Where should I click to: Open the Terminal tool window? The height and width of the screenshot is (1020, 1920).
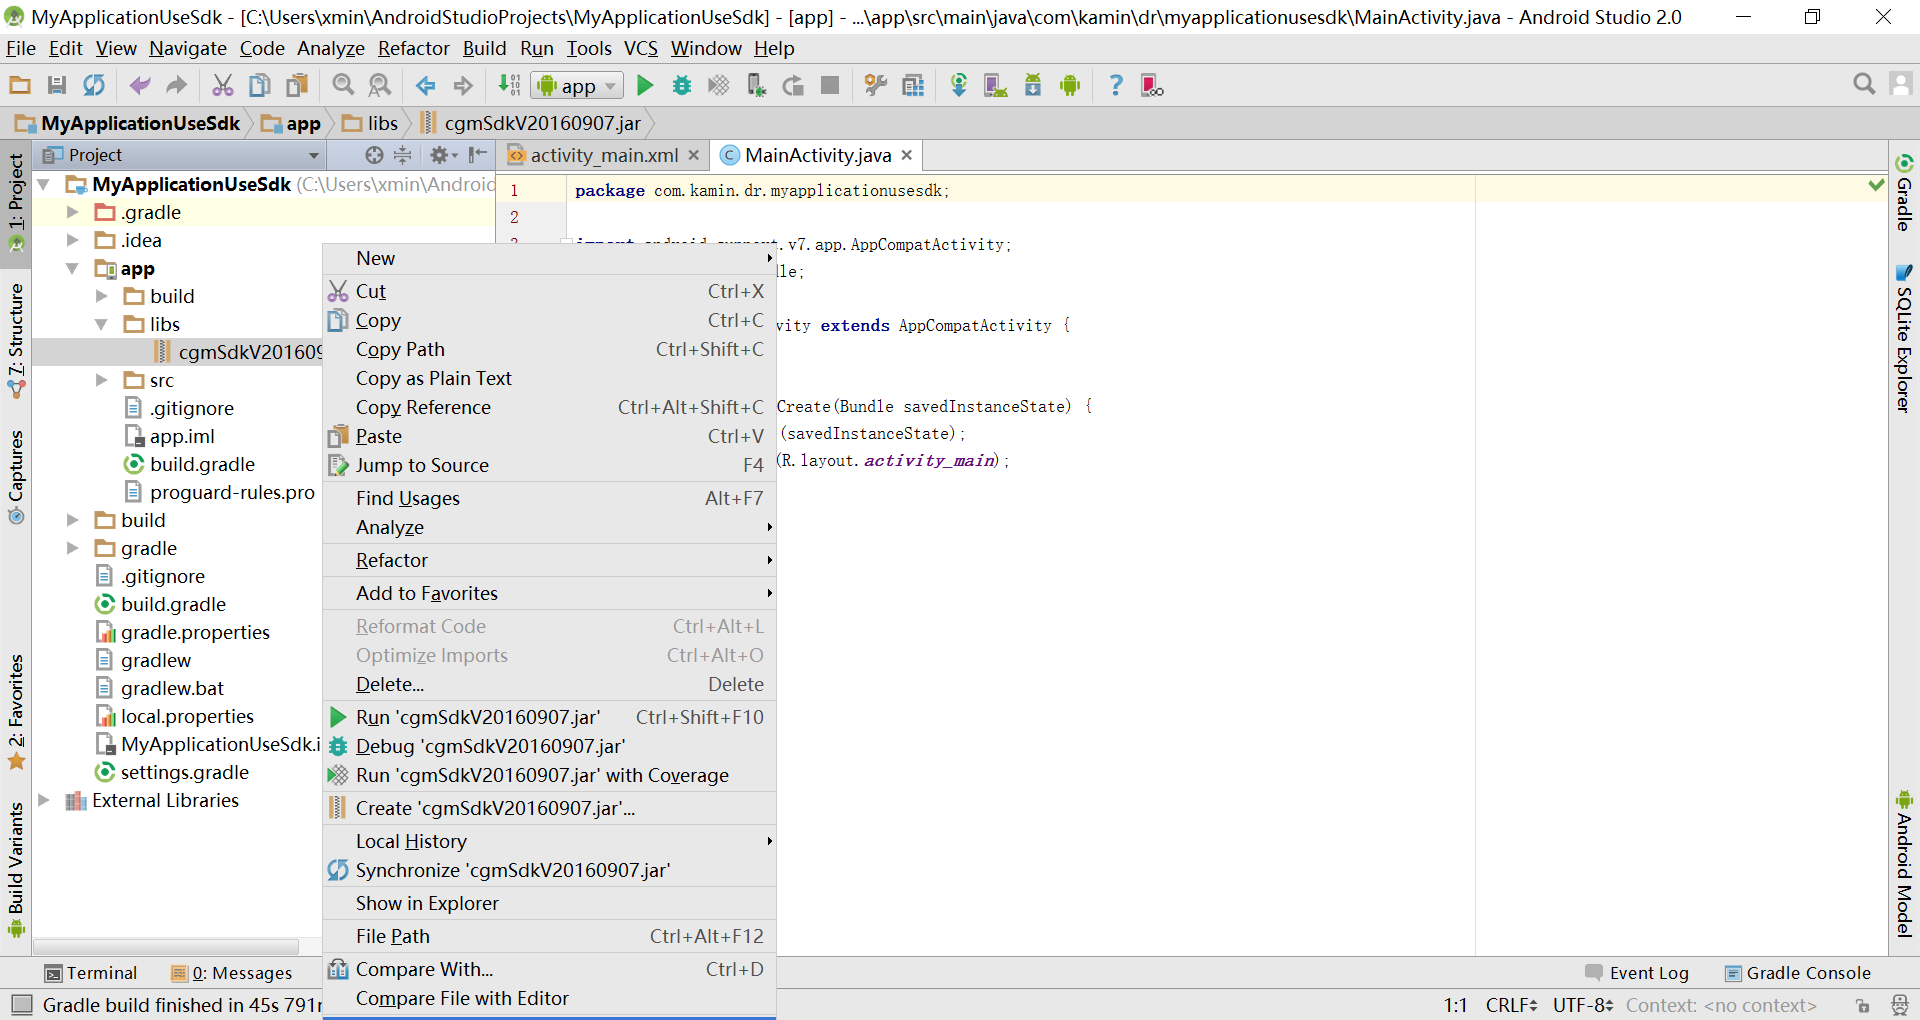point(91,973)
